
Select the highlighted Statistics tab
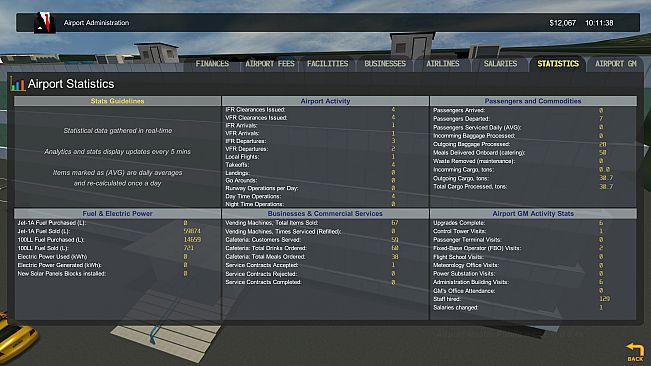click(558, 63)
